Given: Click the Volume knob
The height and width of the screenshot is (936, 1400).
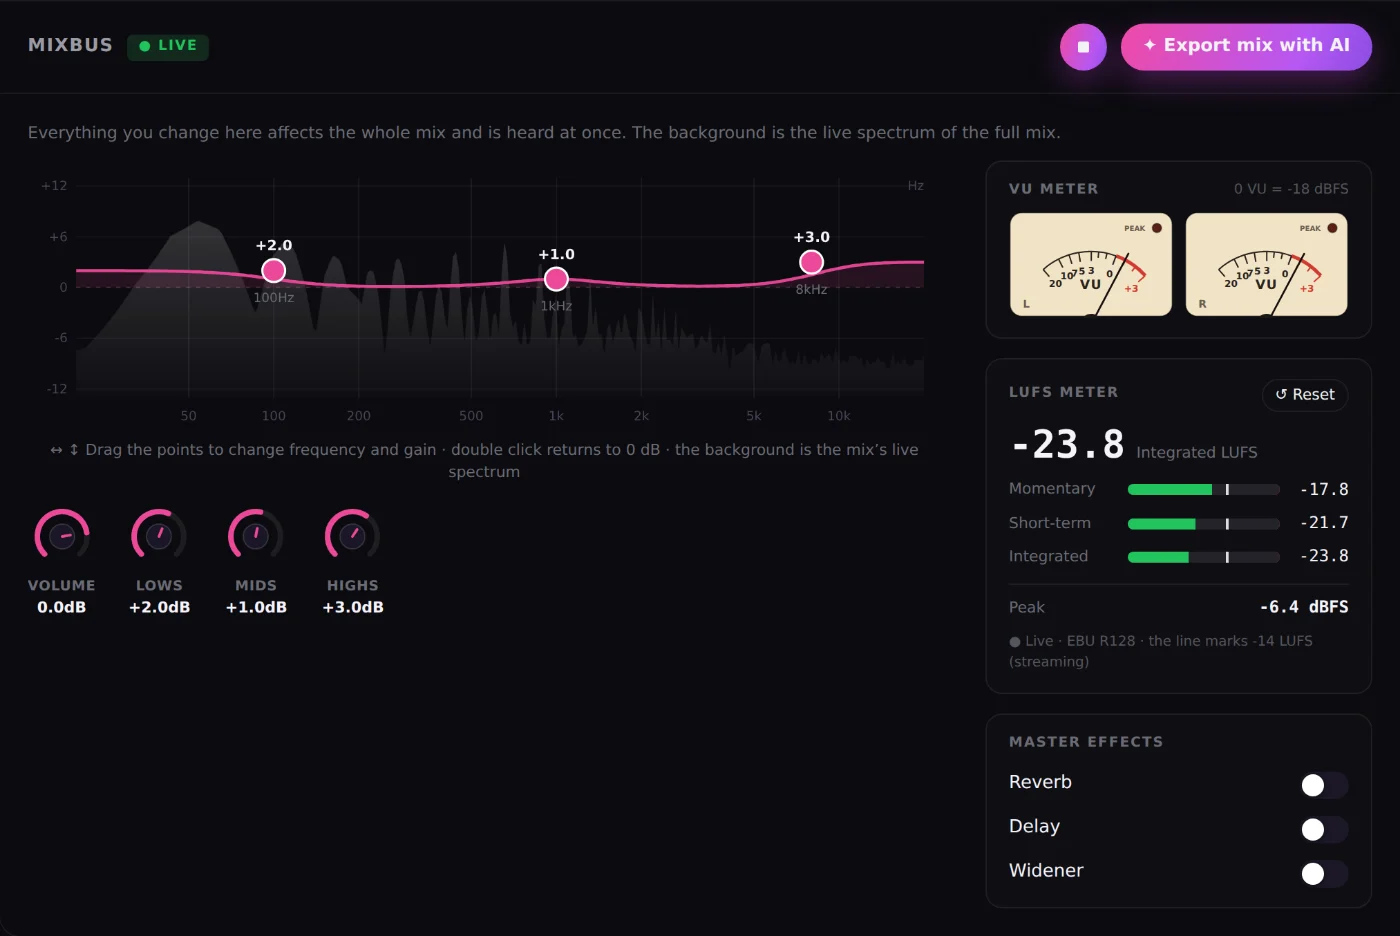Looking at the screenshot, I should pos(62,536).
